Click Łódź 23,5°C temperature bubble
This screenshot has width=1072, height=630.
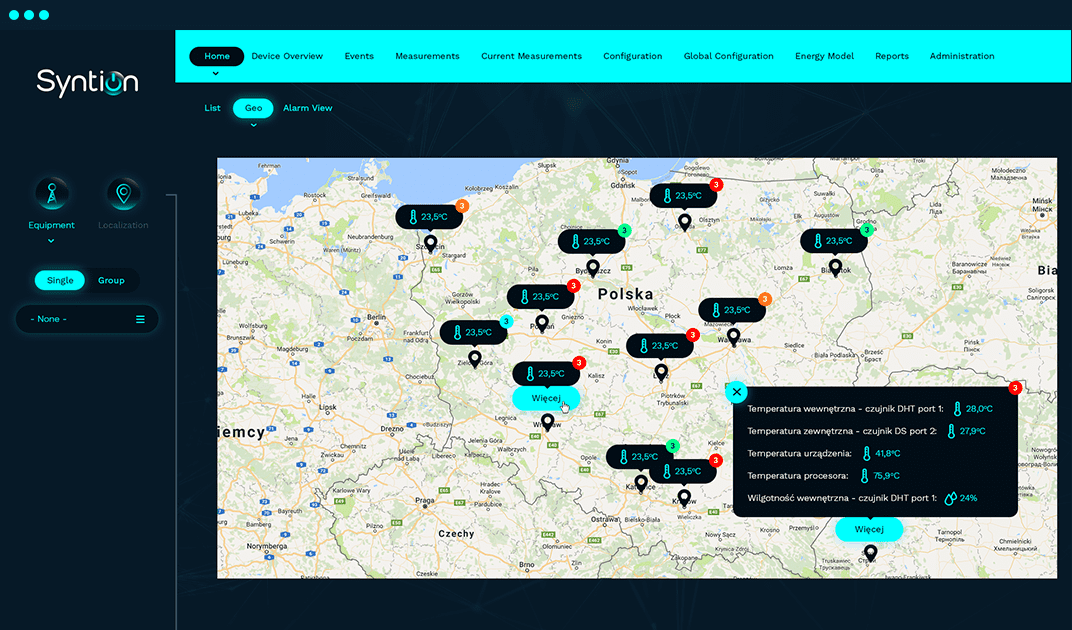(660, 345)
